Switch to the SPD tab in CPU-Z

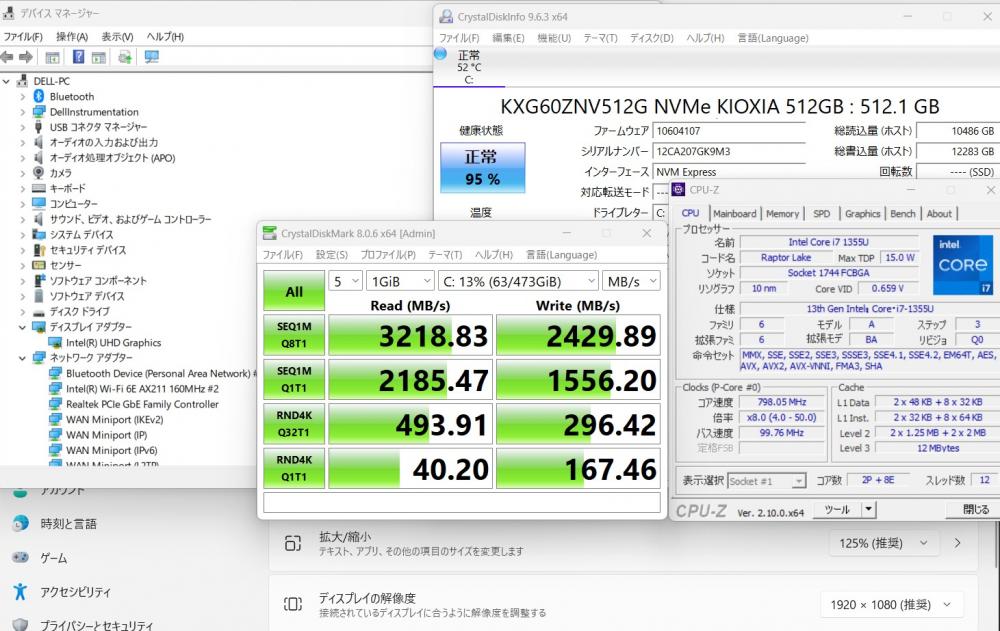pos(821,214)
